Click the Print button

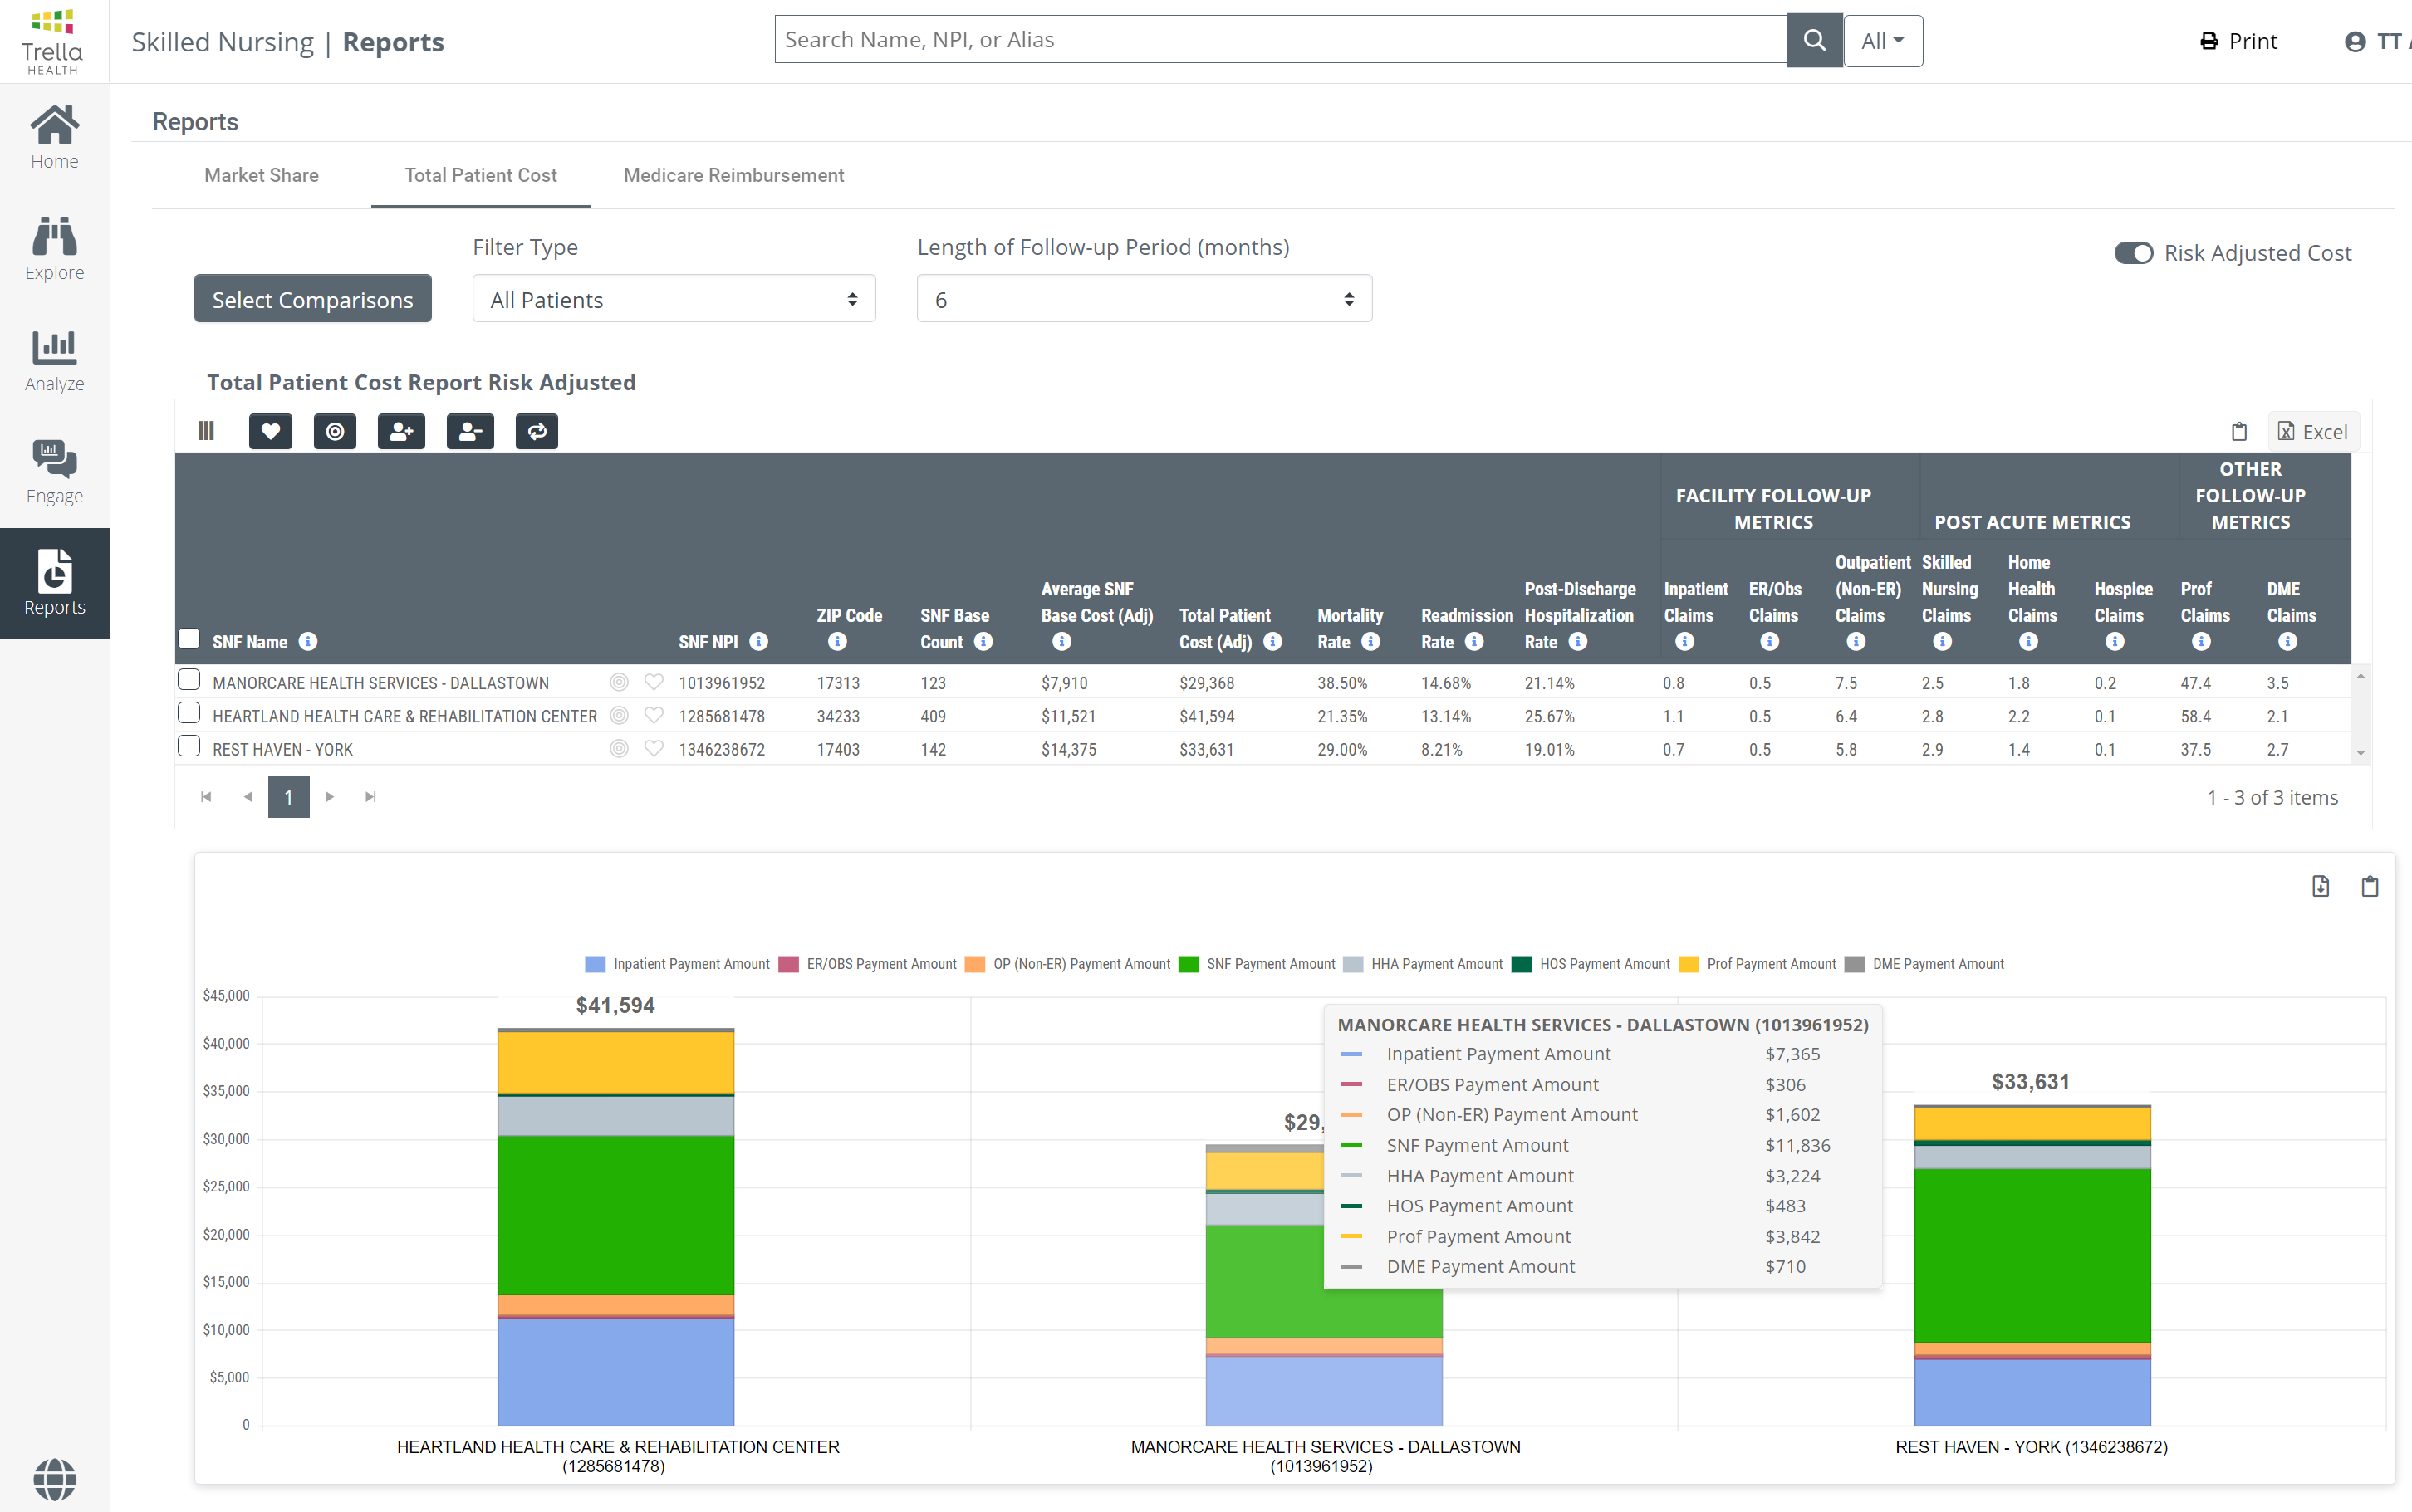2239,41
